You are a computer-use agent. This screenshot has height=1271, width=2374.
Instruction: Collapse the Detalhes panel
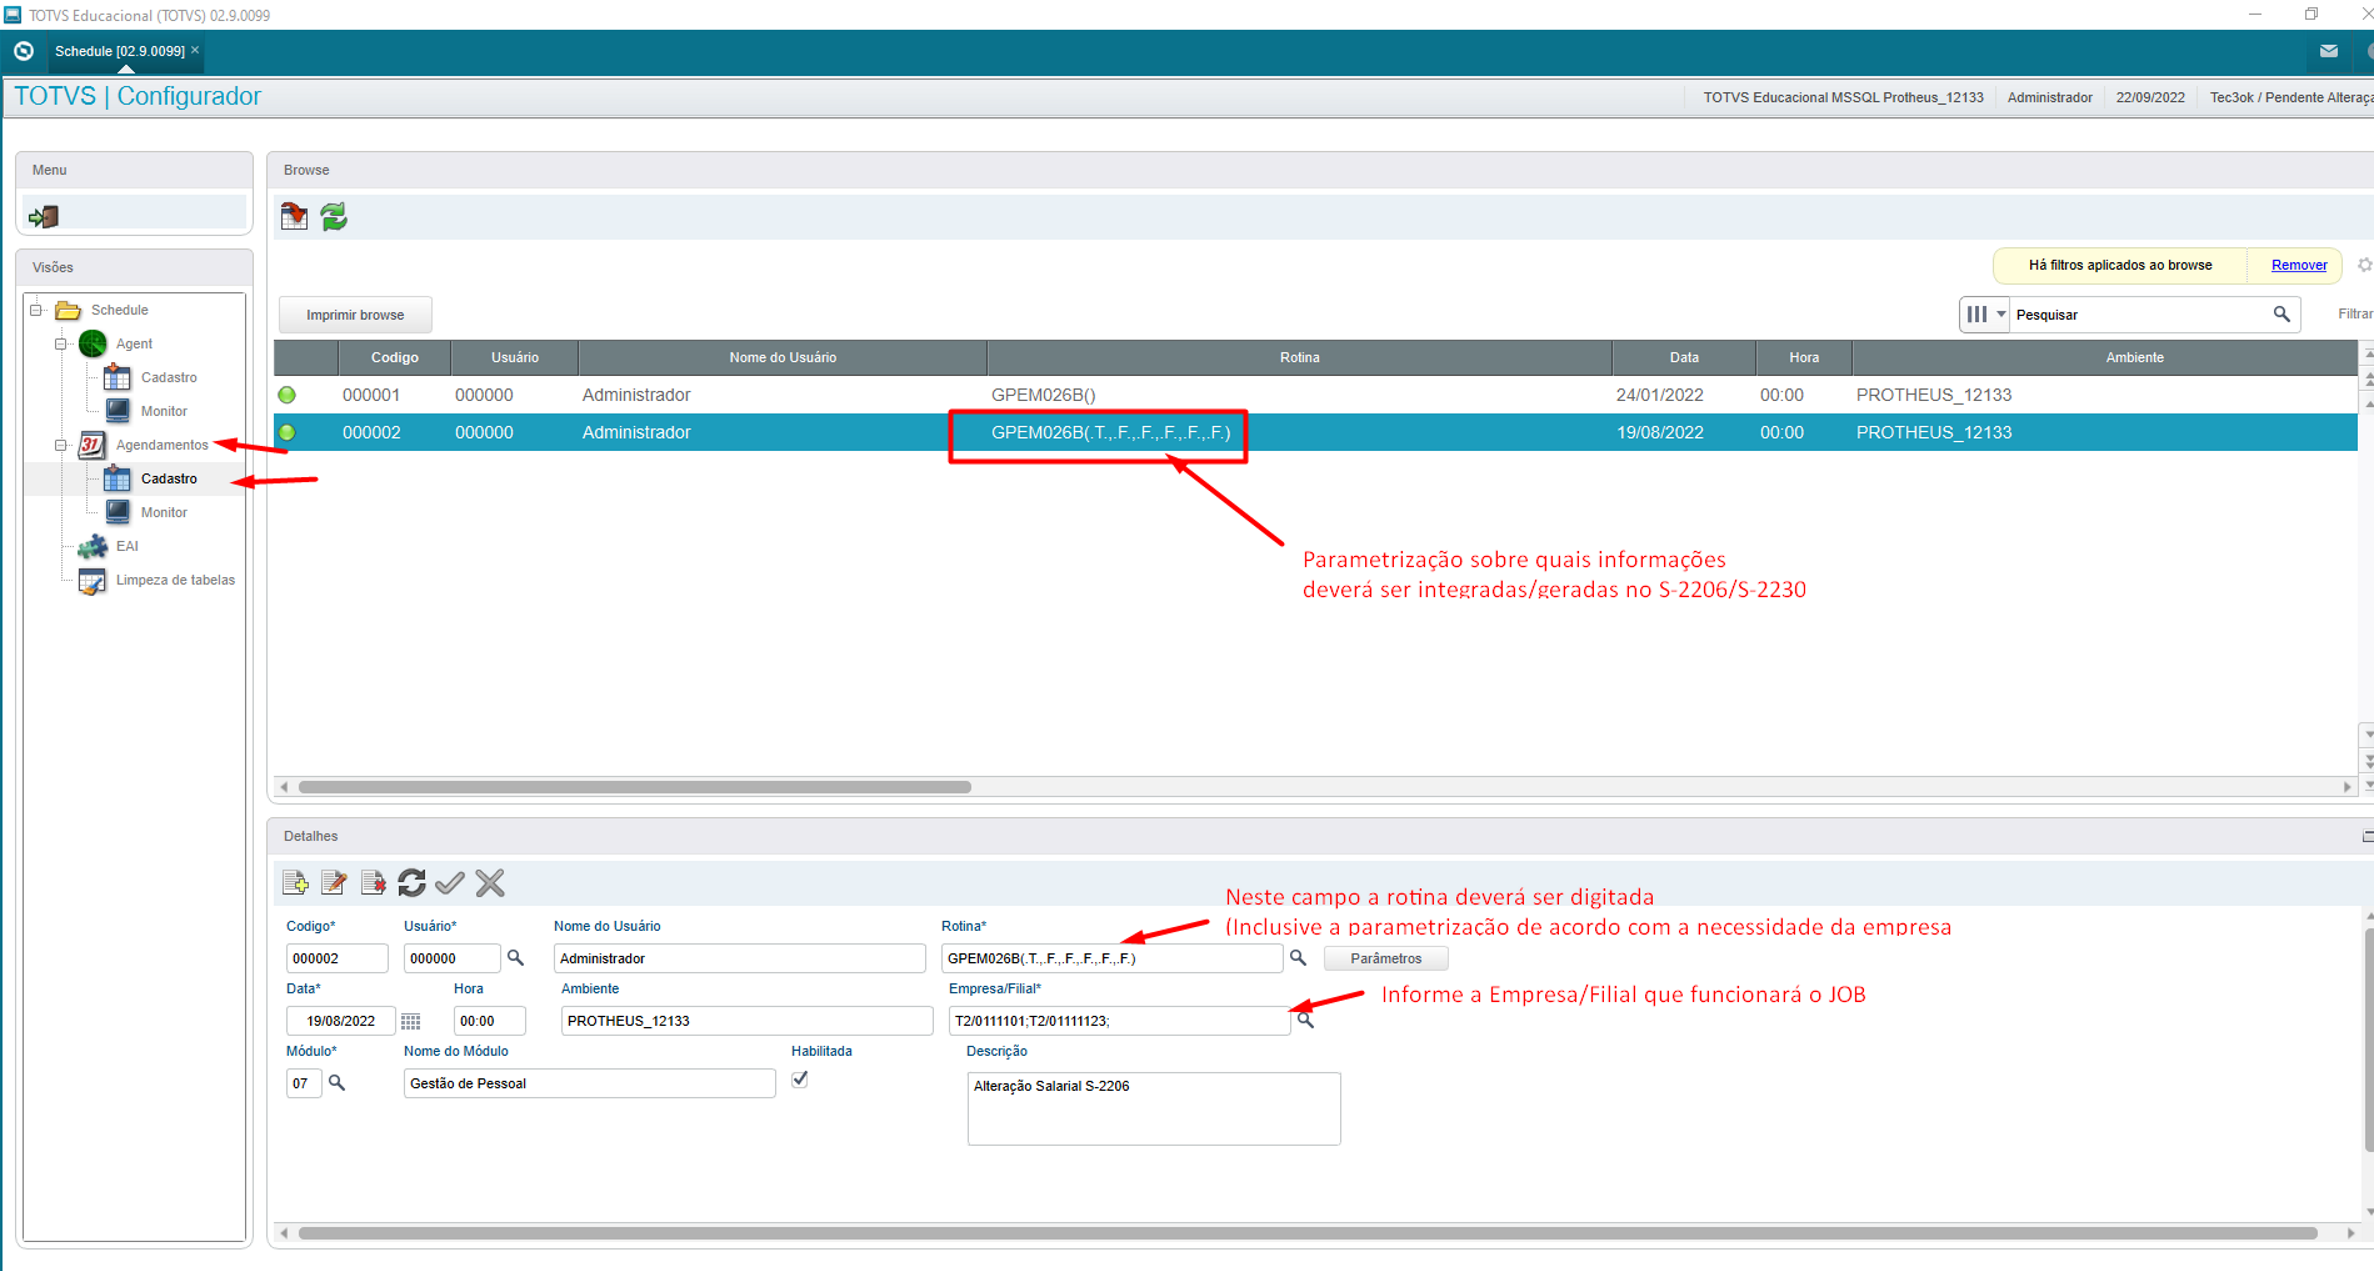[2367, 836]
